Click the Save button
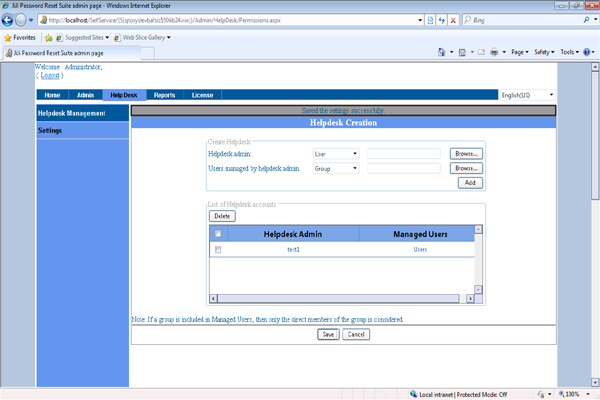The width and height of the screenshot is (600, 400). click(328, 335)
